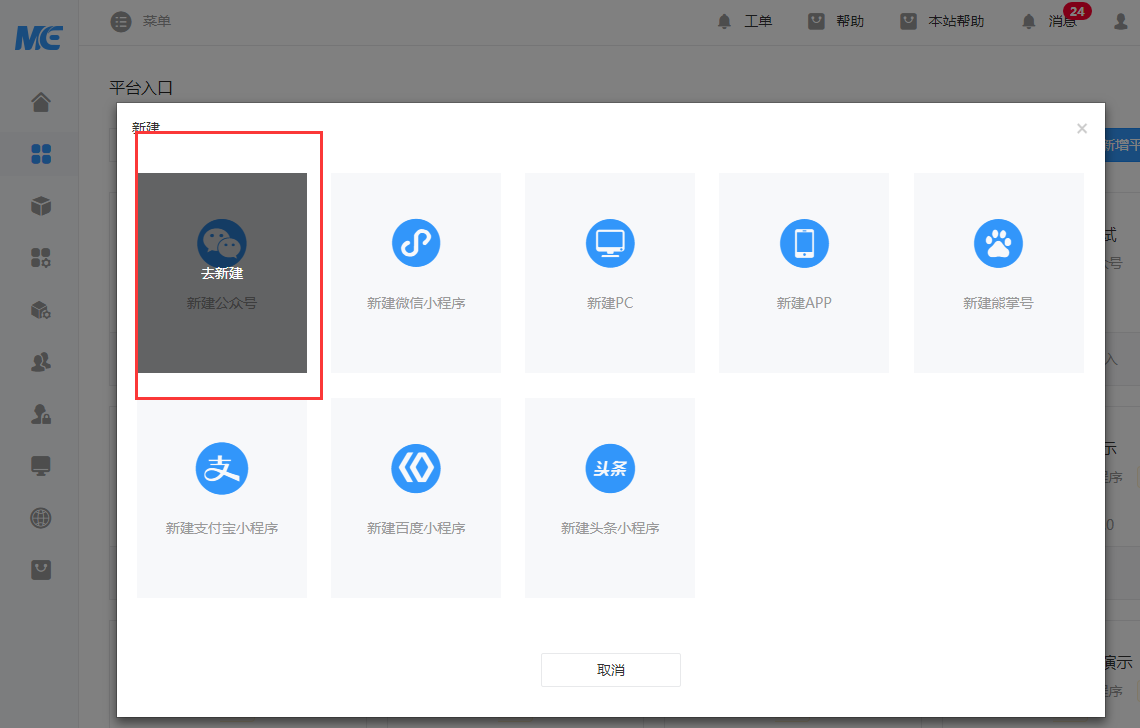Screen dimensions: 1140x728
Task: Click the mini-program icon for 新建微信小程序
Action: coord(416,243)
